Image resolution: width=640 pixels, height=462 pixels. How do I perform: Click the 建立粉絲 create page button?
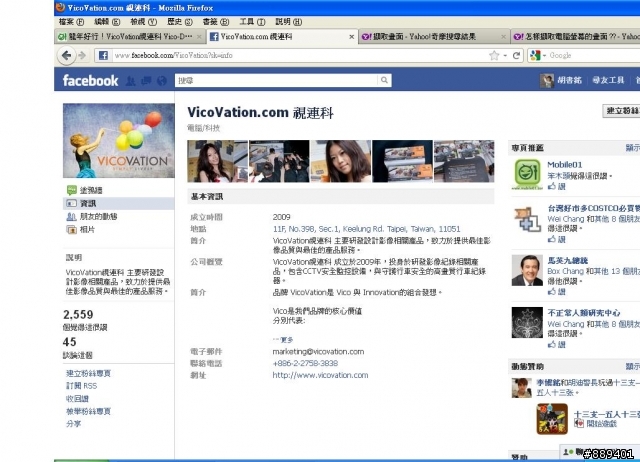click(622, 111)
